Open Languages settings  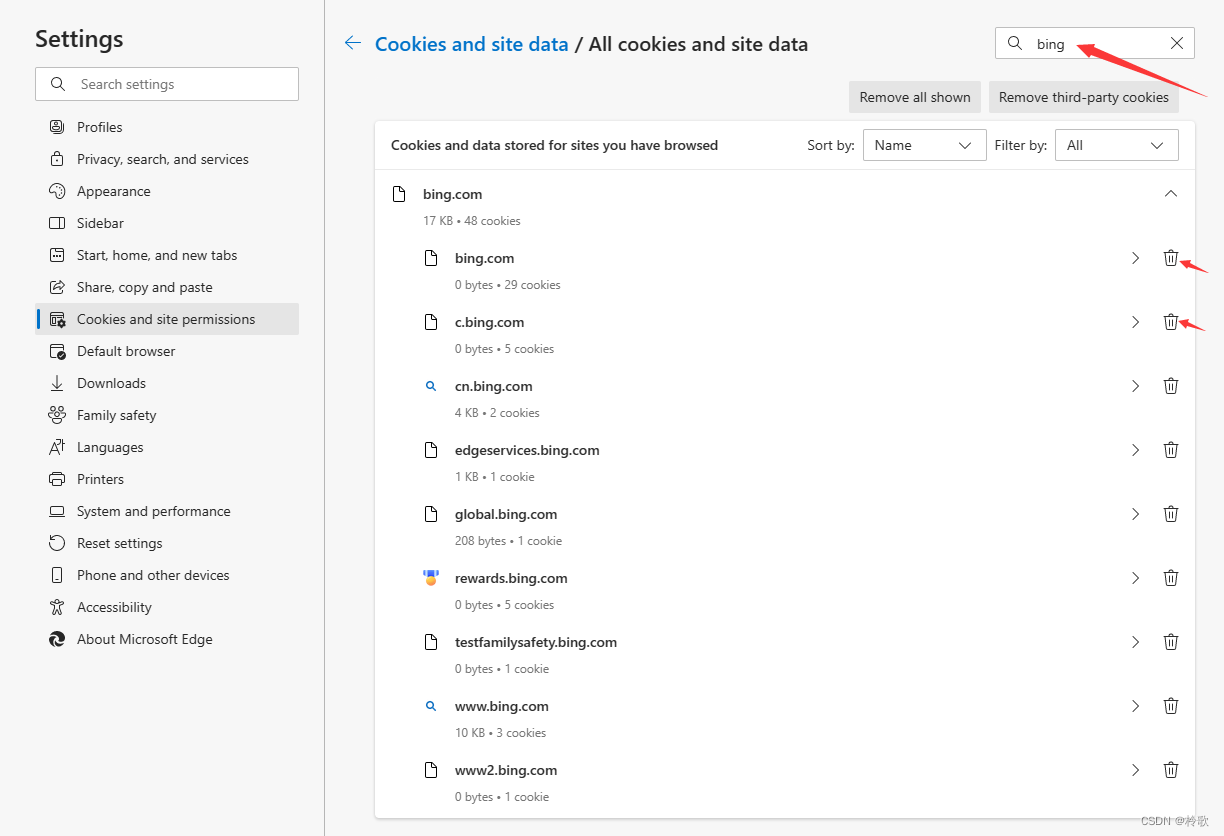coord(167,447)
